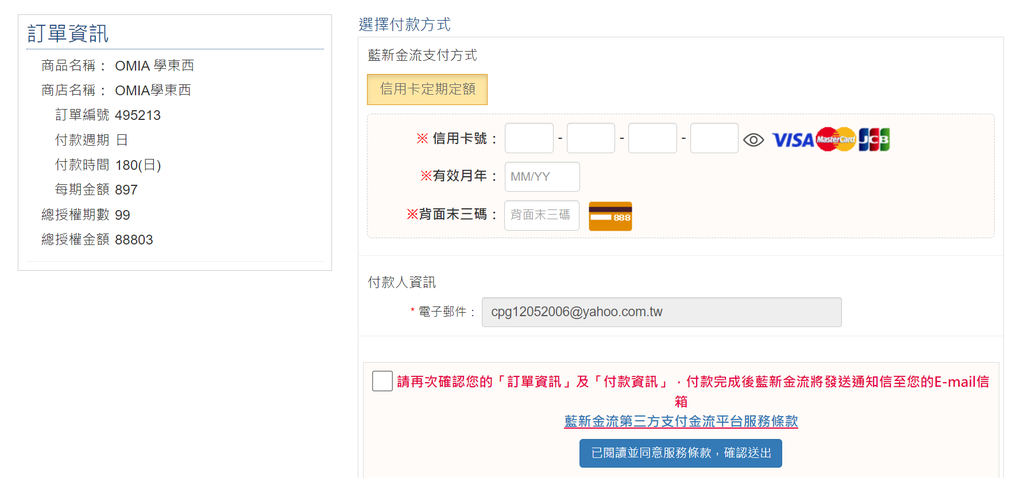Toggle the card number visibility eye icon

pos(754,139)
